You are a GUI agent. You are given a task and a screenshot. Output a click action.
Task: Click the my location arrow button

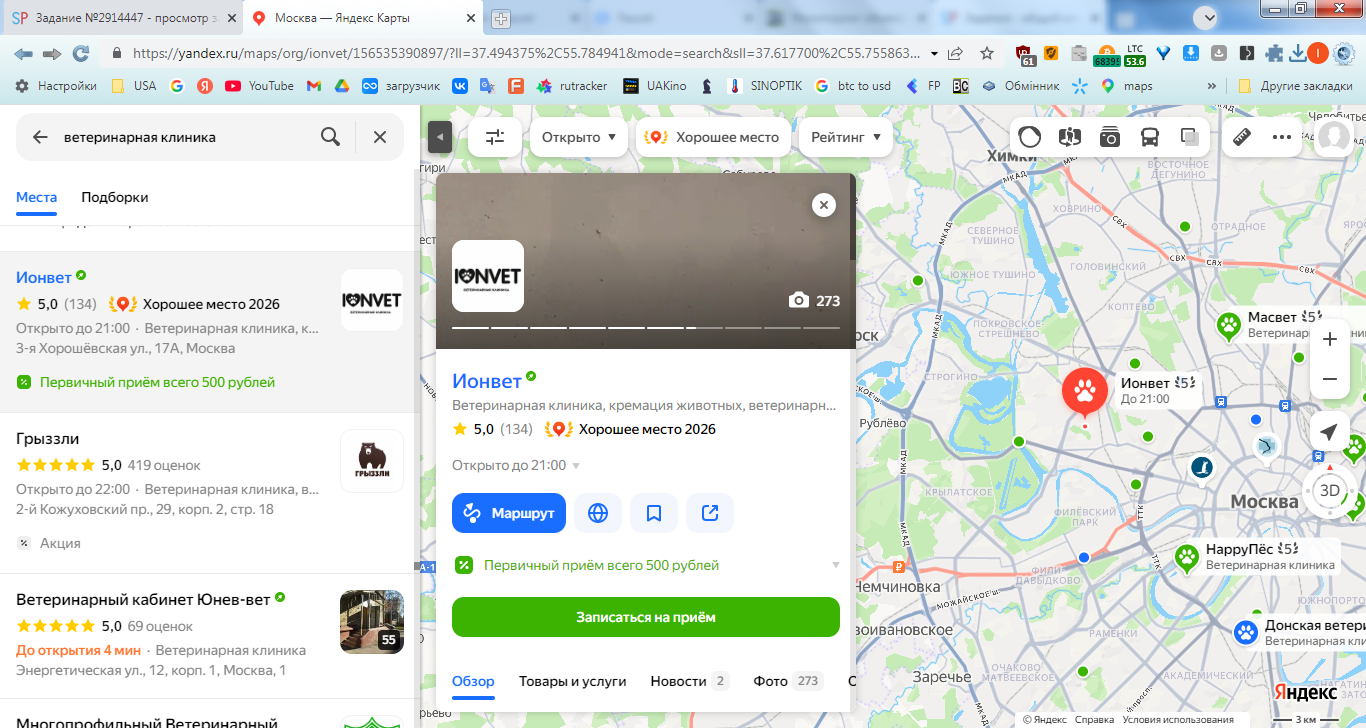(1329, 431)
